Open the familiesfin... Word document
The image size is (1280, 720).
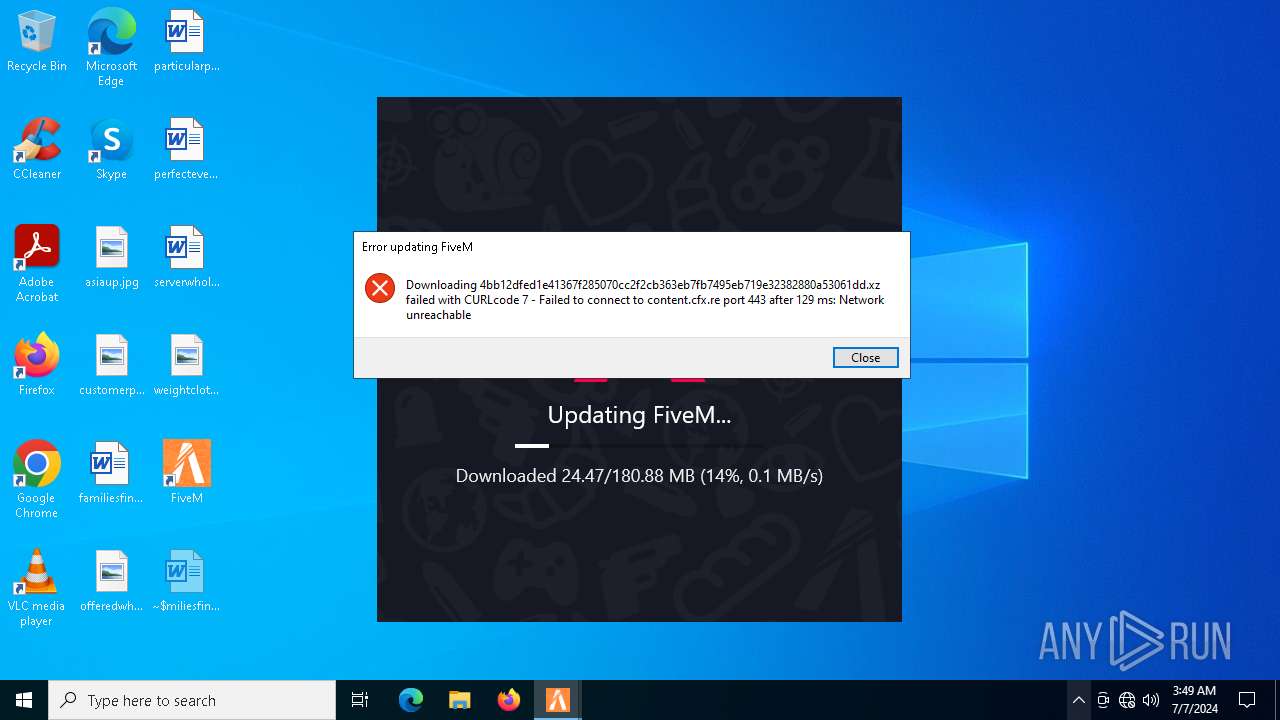pyautogui.click(x=111, y=474)
